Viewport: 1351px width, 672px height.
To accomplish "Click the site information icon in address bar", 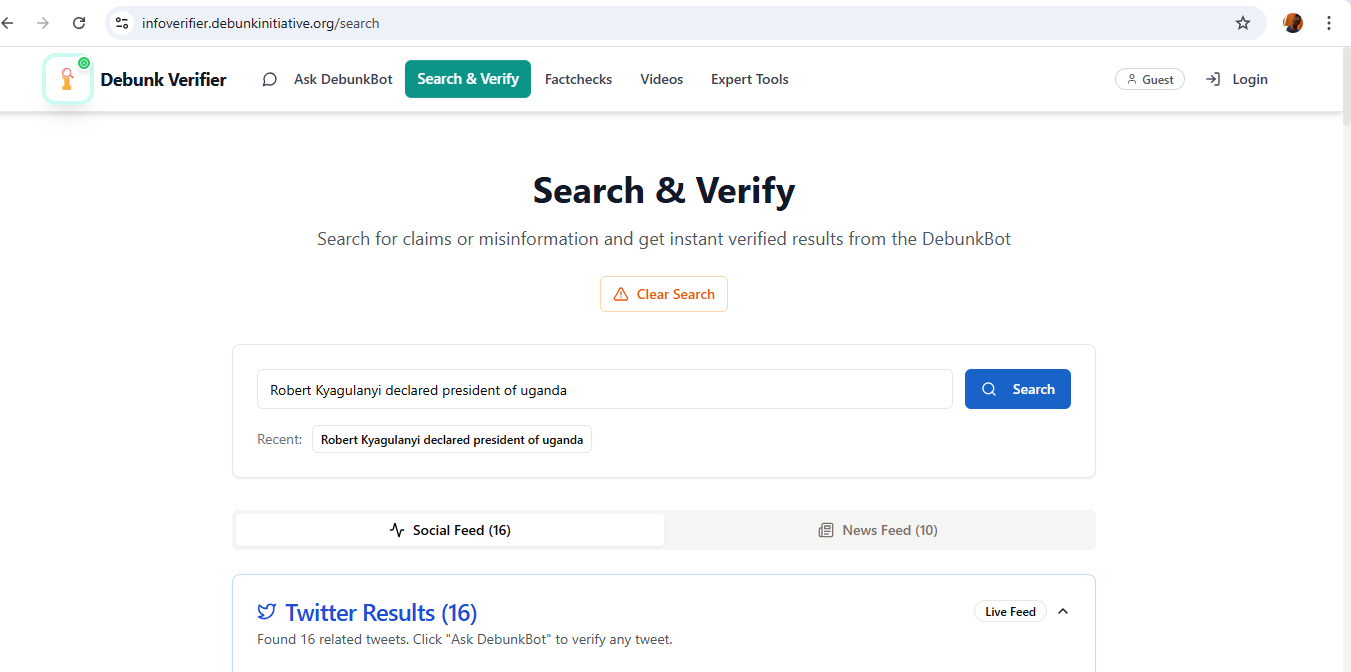I will (x=122, y=23).
